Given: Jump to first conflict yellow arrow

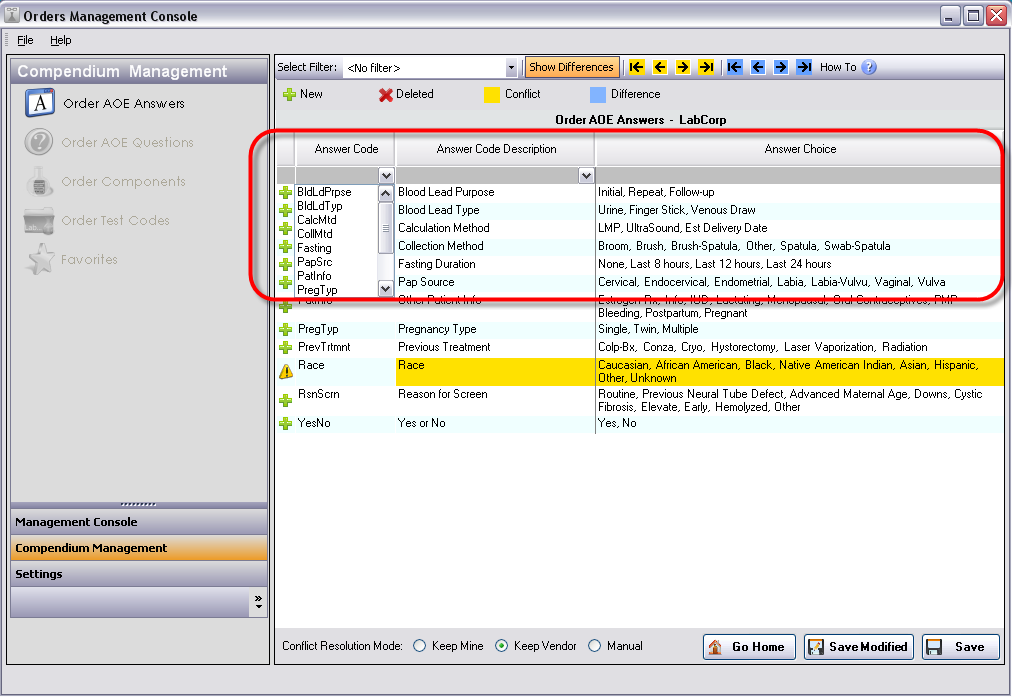Looking at the screenshot, I should (x=636, y=67).
